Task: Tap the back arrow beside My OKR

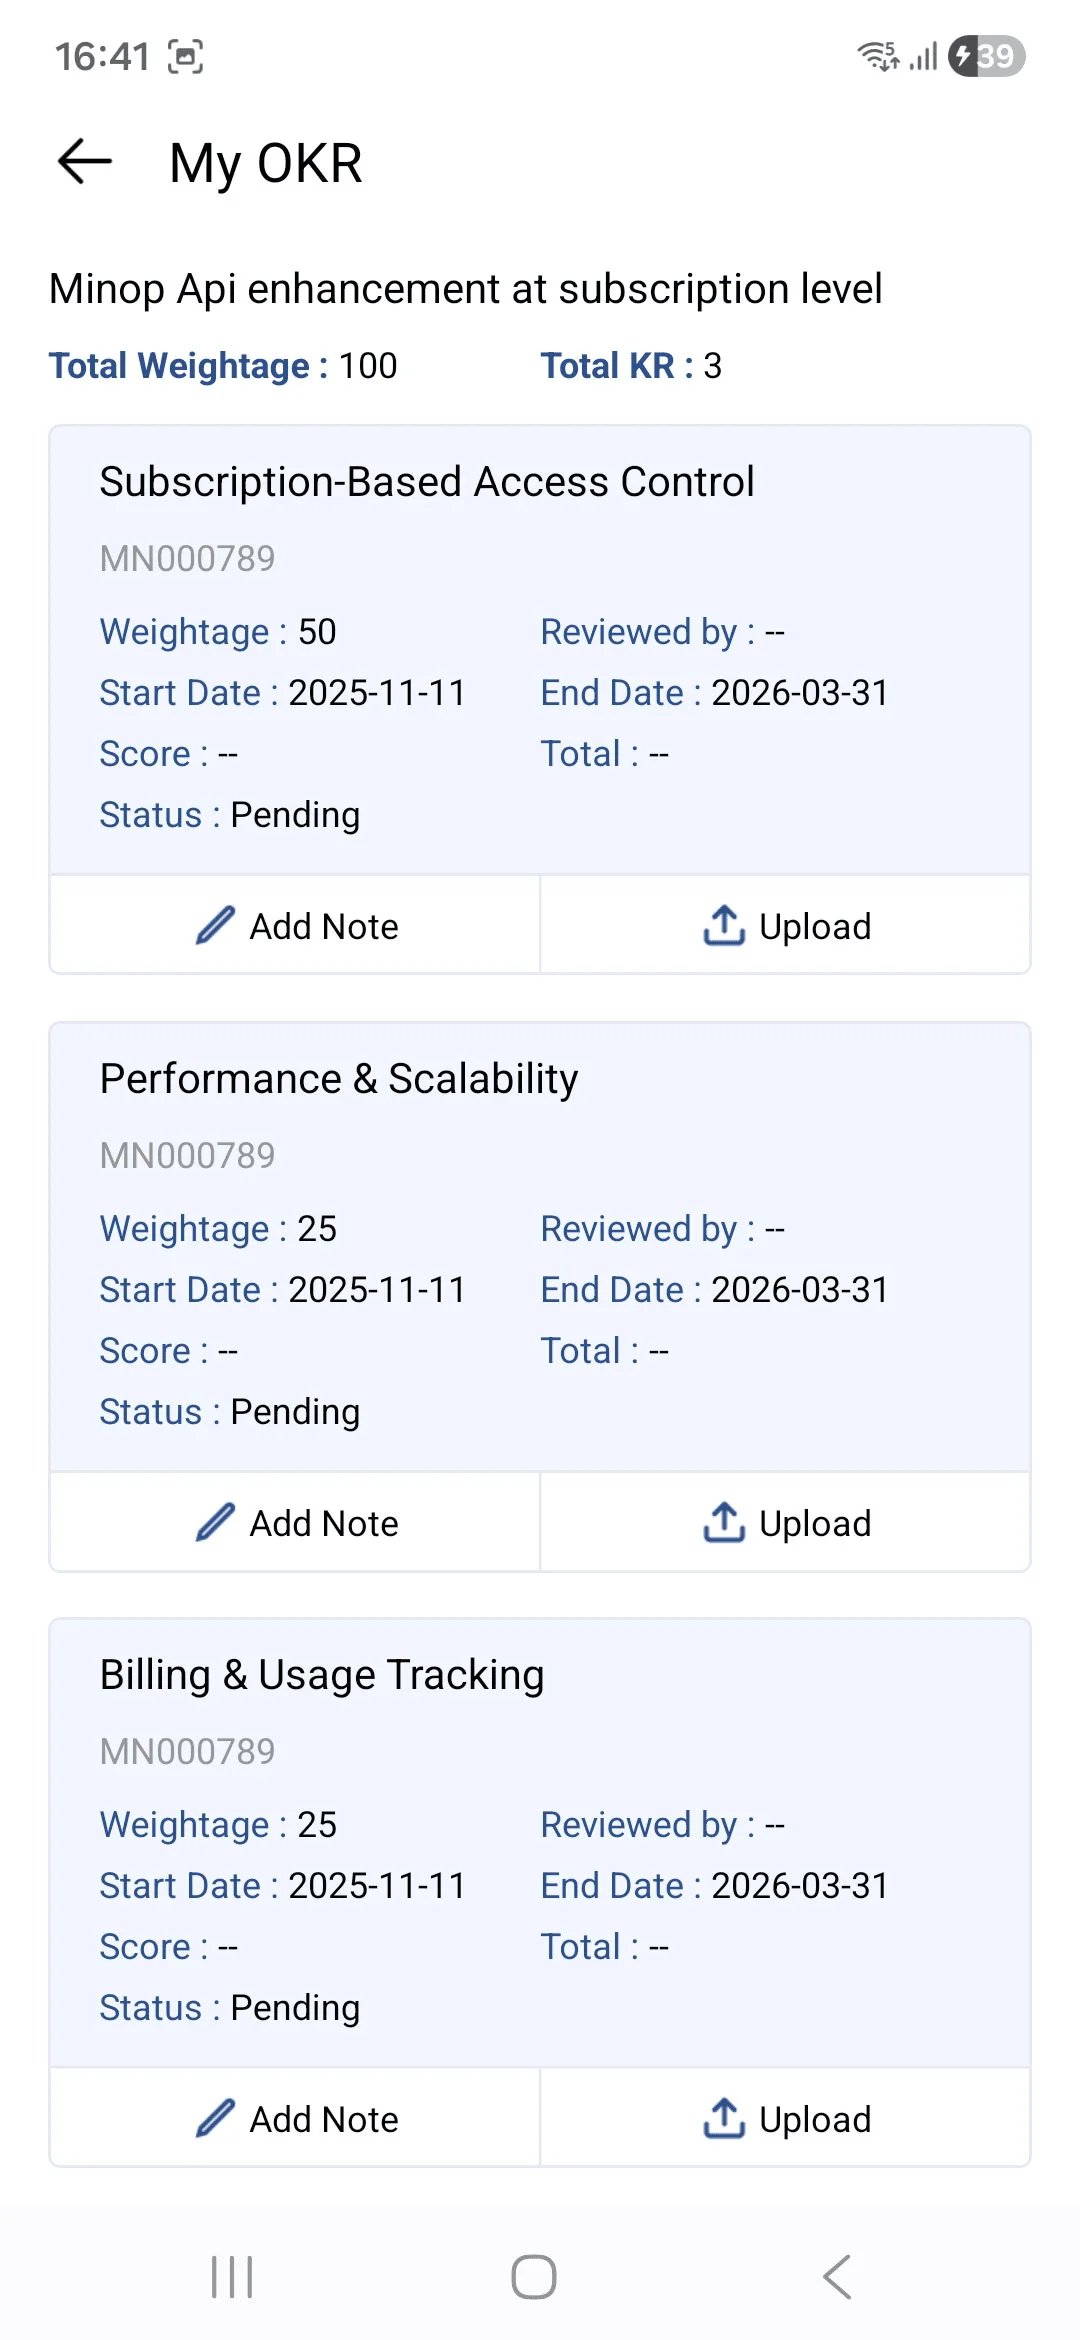Action: [85, 162]
